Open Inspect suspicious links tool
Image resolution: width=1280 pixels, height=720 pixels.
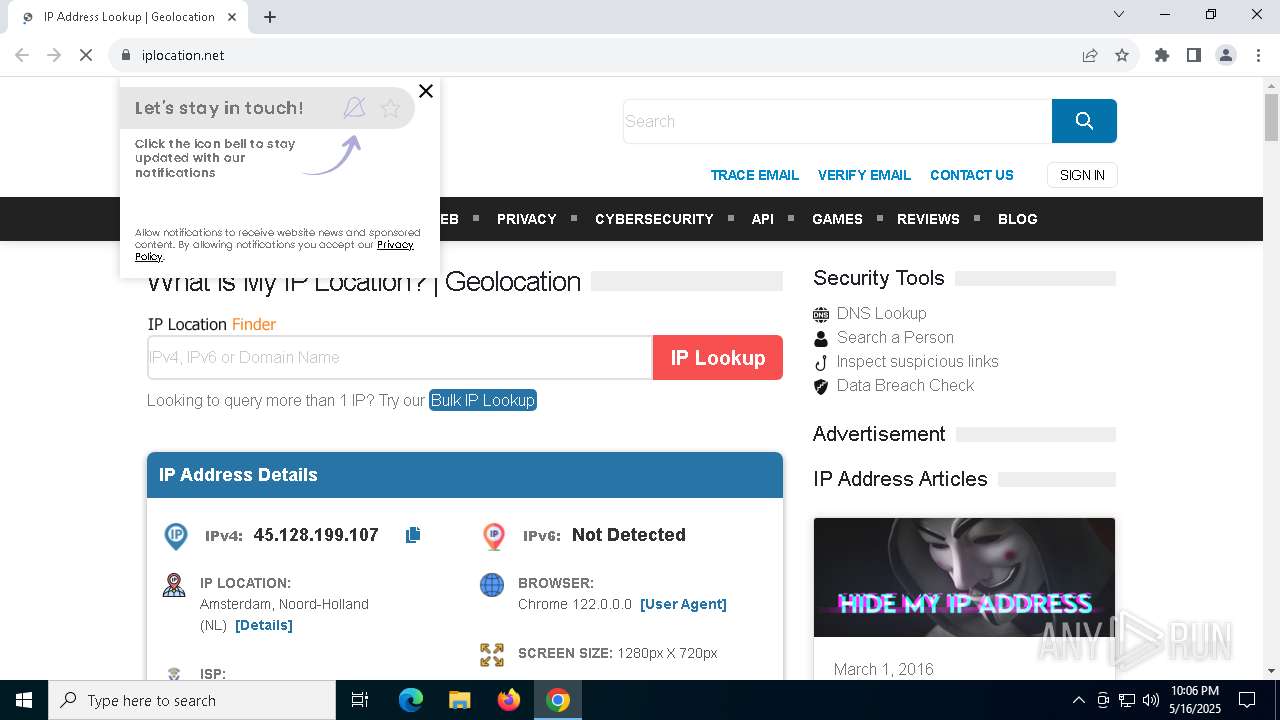[917, 361]
